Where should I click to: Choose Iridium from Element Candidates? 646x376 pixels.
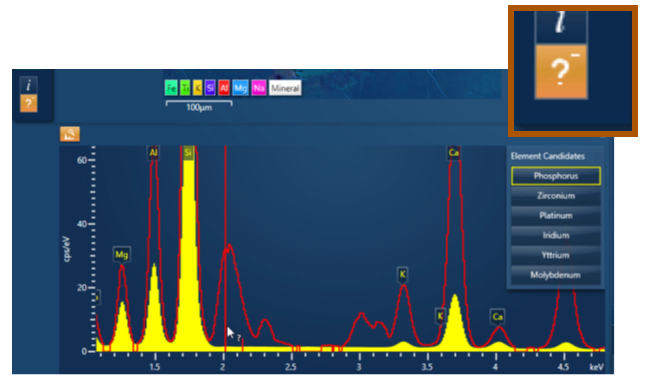(556, 235)
